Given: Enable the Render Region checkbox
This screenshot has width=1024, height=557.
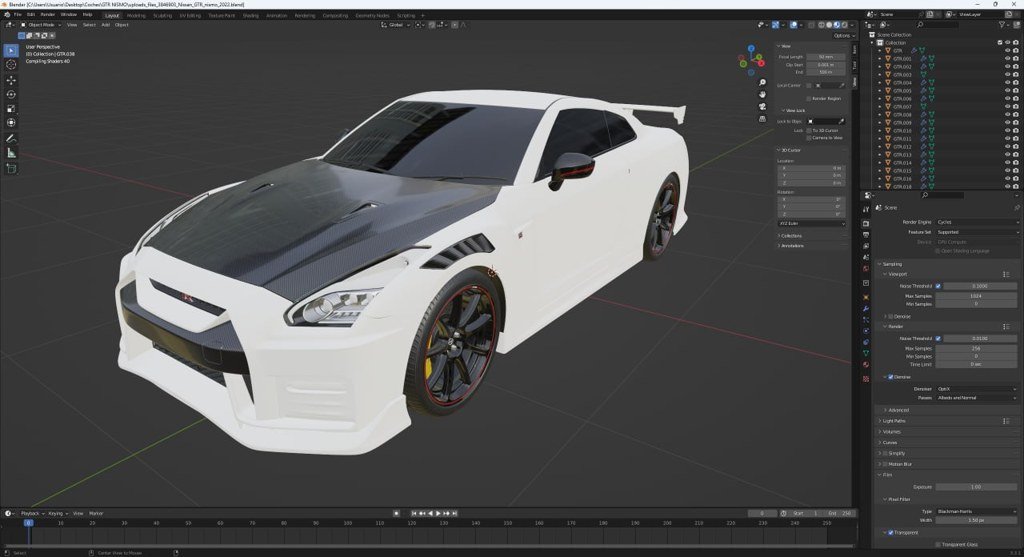Looking at the screenshot, I should click(808, 99).
